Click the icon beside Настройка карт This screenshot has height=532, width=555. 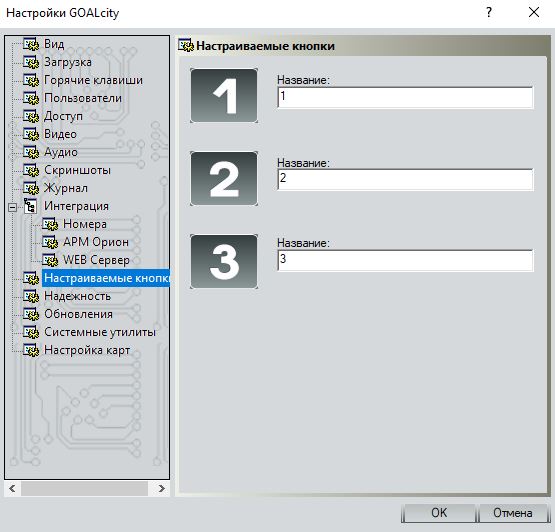(x=31, y=350)
